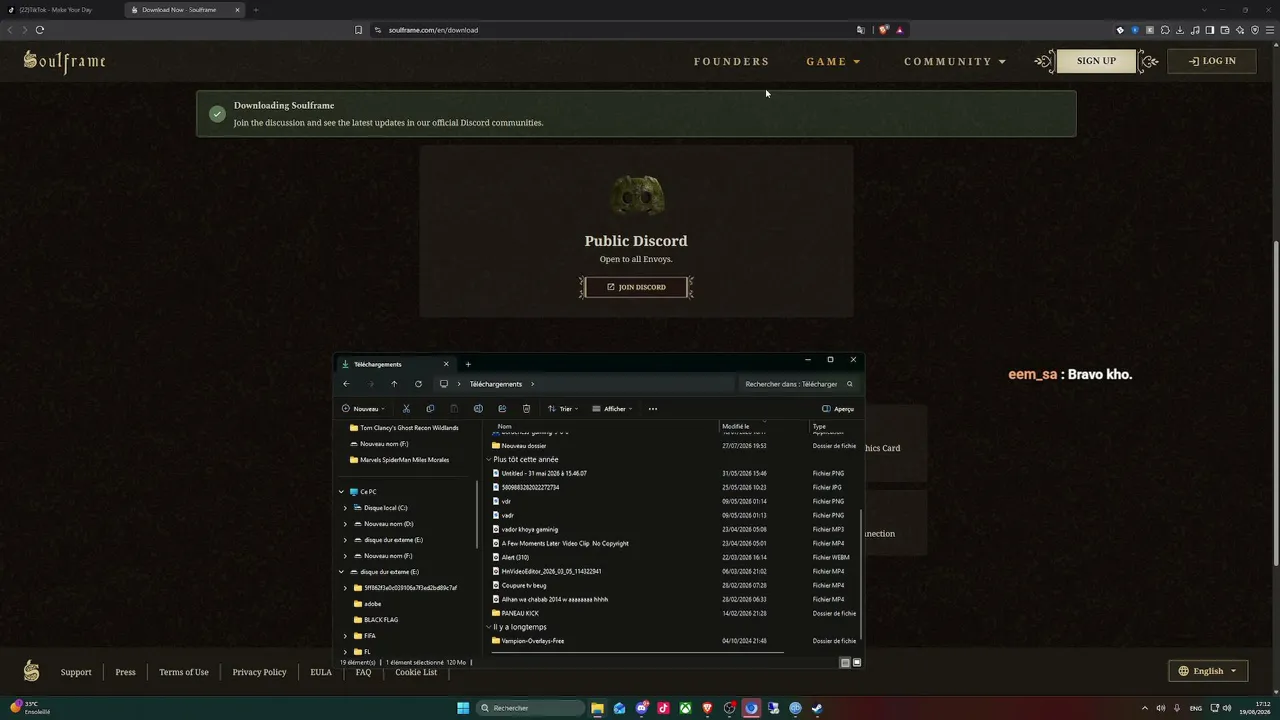1280x720 pixels.
Task: Open the browser Extensions puzzle icon
Action: click(x=1165, y=30)
